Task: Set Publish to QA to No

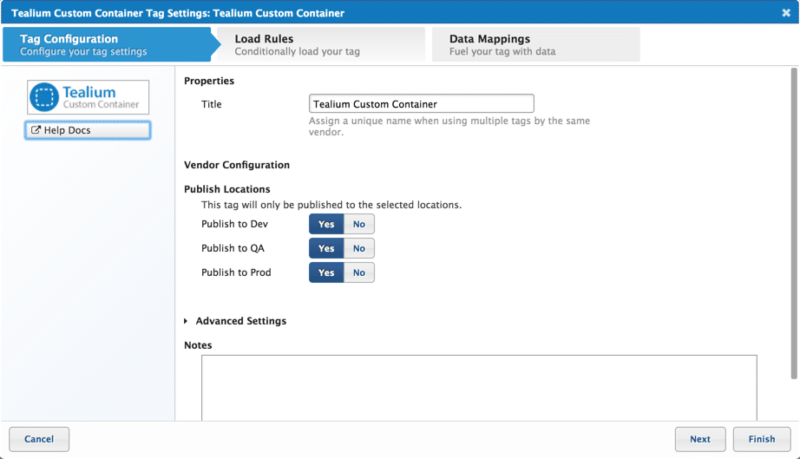Action: pos(359,248)
